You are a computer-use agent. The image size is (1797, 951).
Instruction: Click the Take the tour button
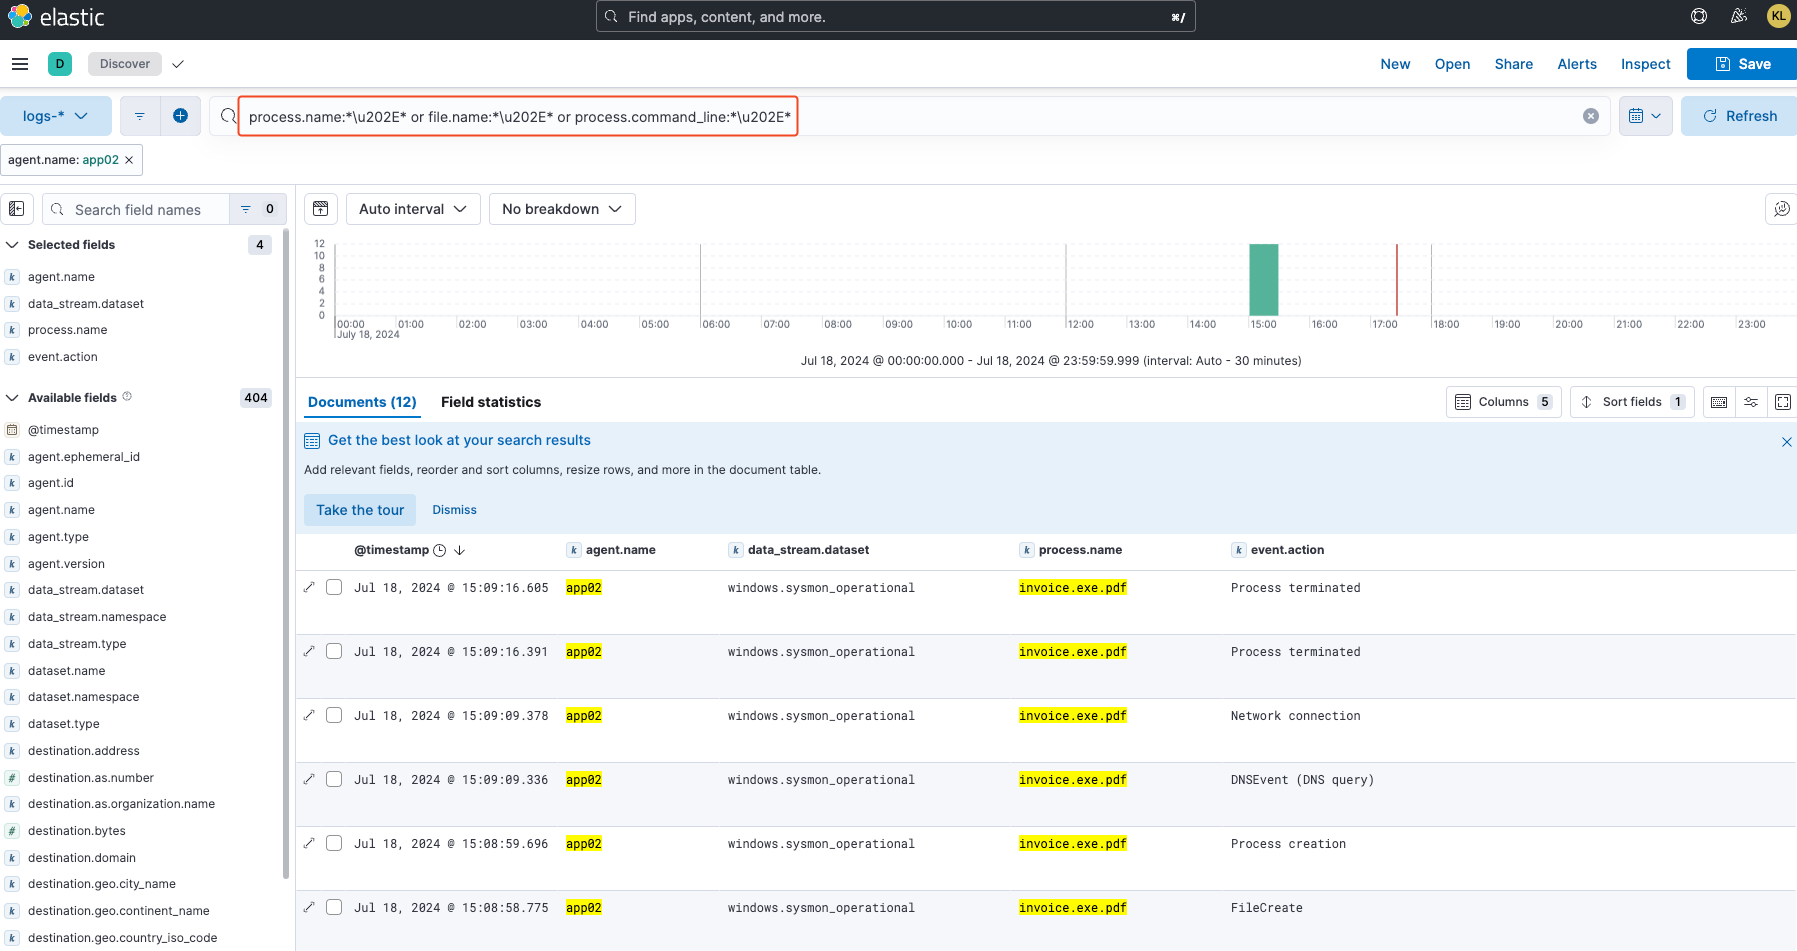360,510
